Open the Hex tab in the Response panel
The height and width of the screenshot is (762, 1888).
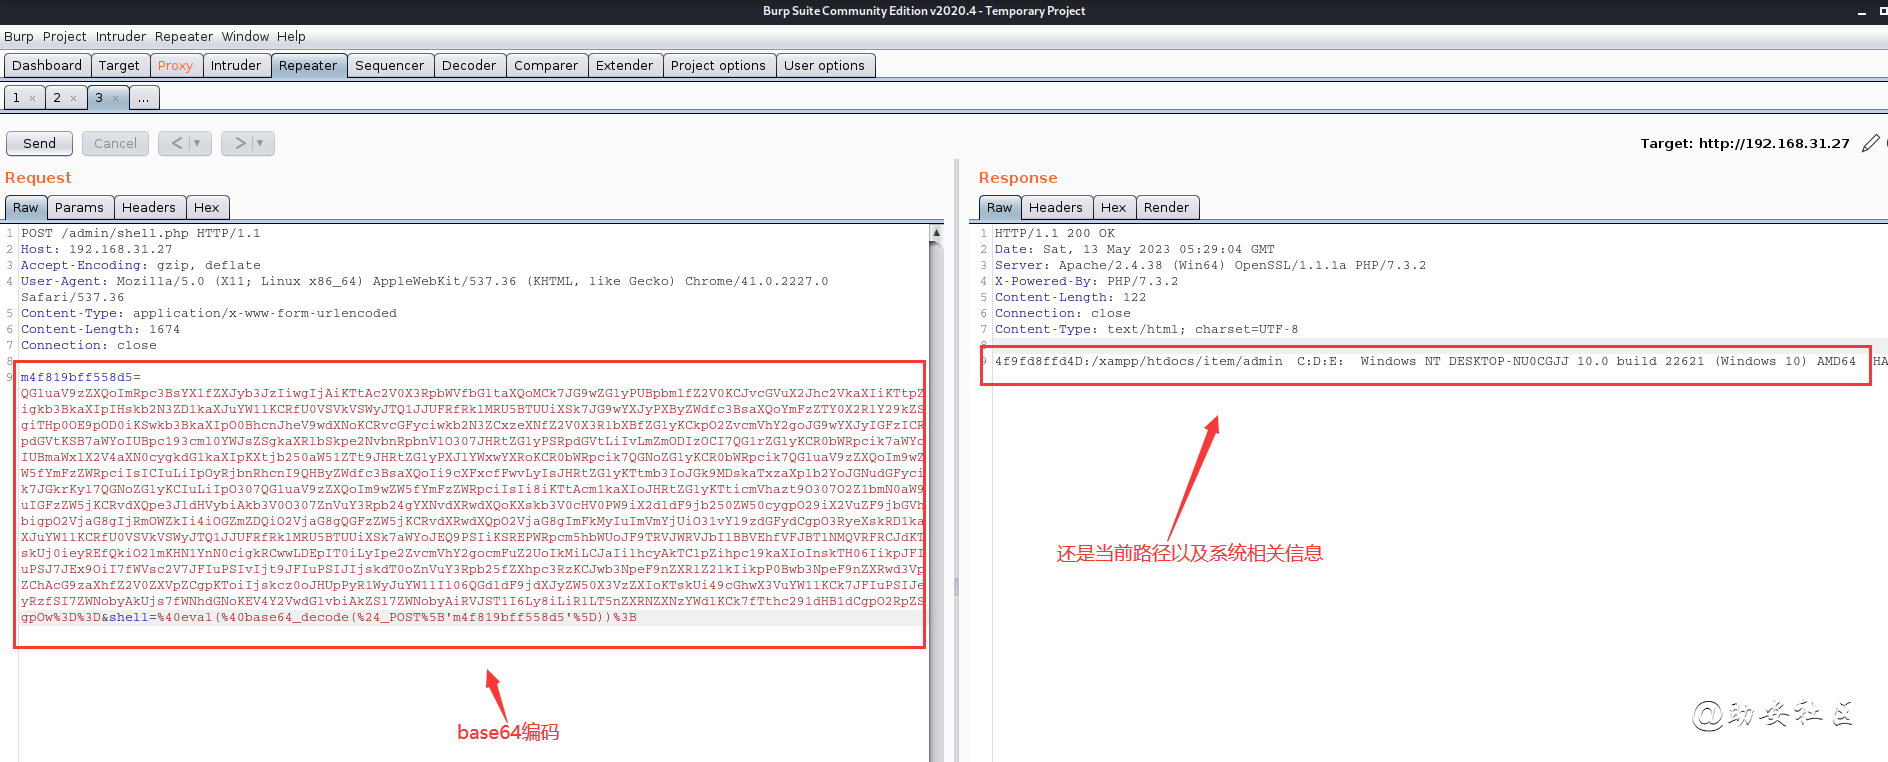(x=1114, y=207)
